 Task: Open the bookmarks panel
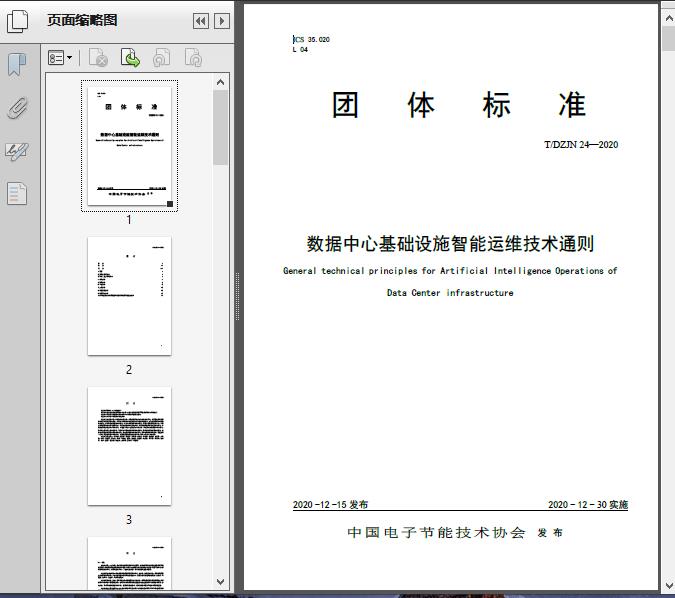(17, 65)
